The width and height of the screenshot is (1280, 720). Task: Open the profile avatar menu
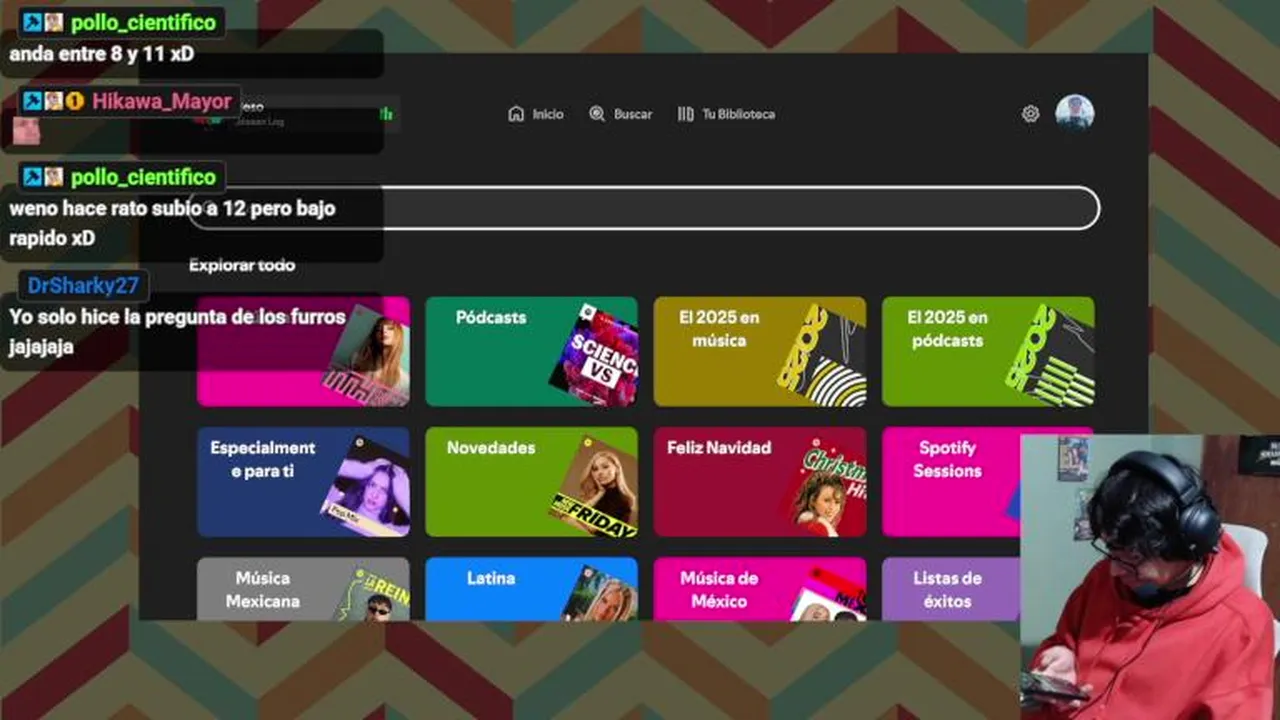pyautogui.click(x=1075, y=113)
